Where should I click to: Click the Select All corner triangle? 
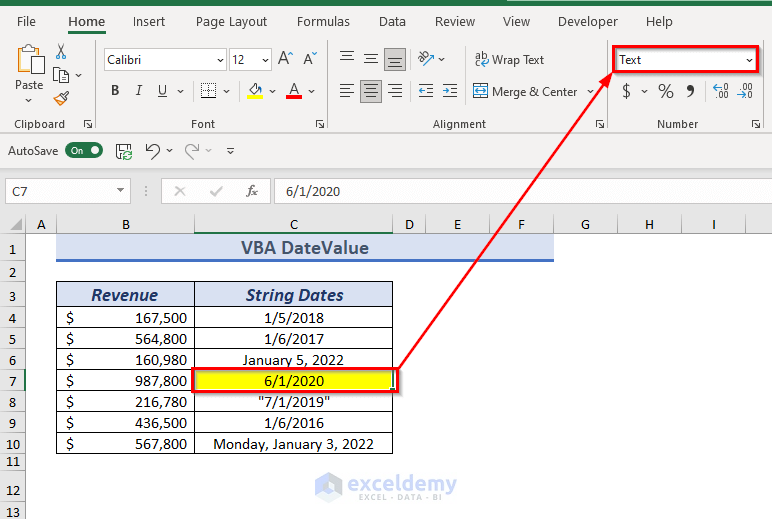click(16, 225)
